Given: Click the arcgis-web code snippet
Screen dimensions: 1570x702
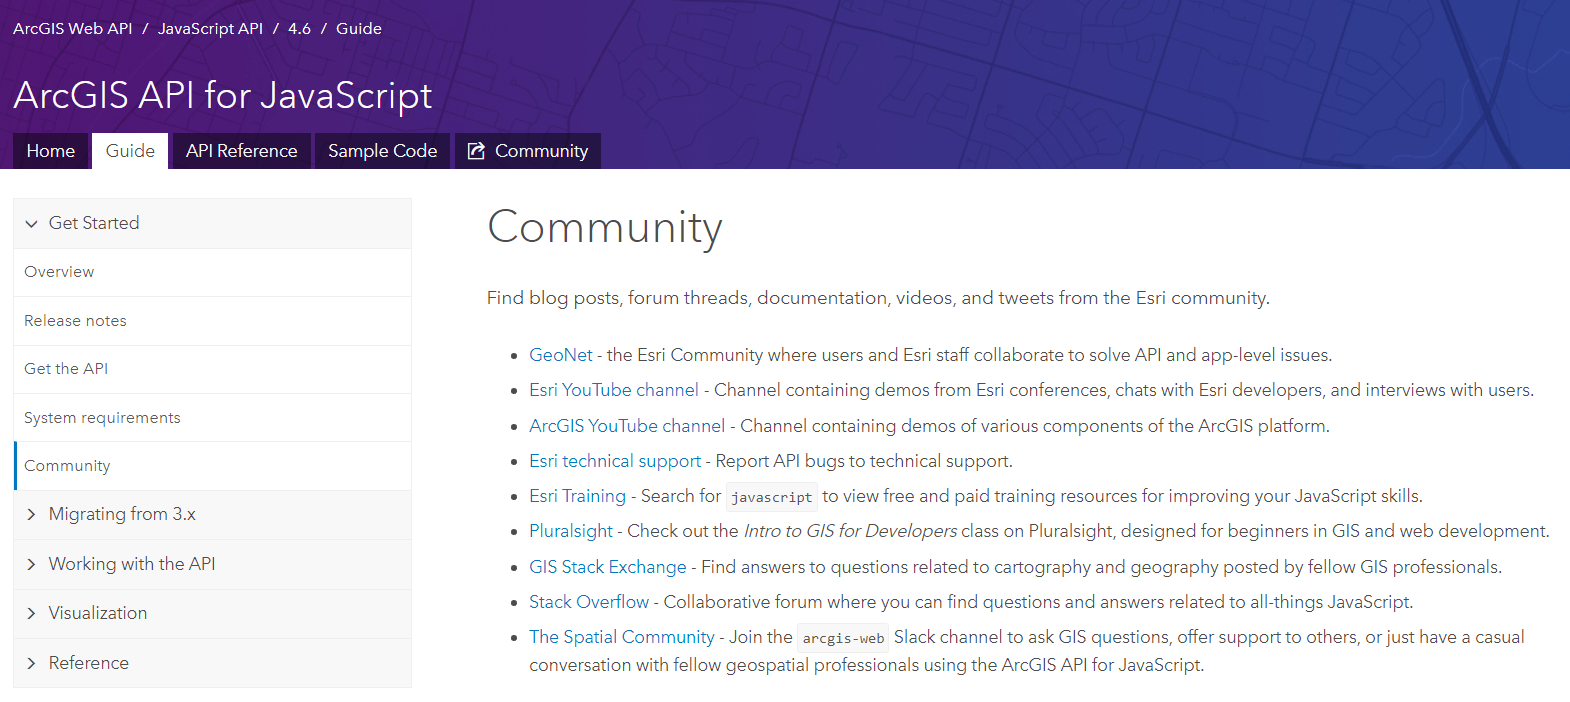Looking at the screenshot, I should [843, 638].
